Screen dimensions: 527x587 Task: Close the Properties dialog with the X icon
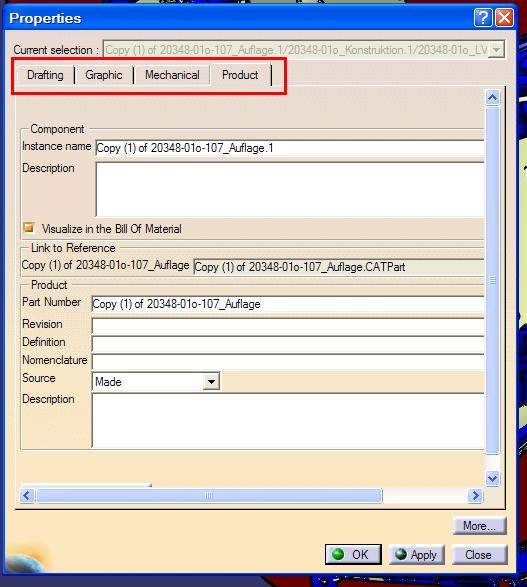pyautogui.click(x=505, y=18)
